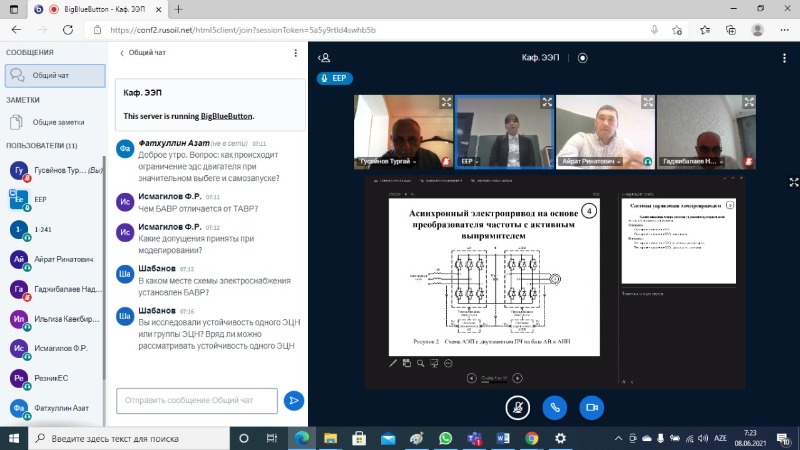Toggle the webcam sharing button
The height and width of the screenshot is (450, 800).
coord(591,407)
